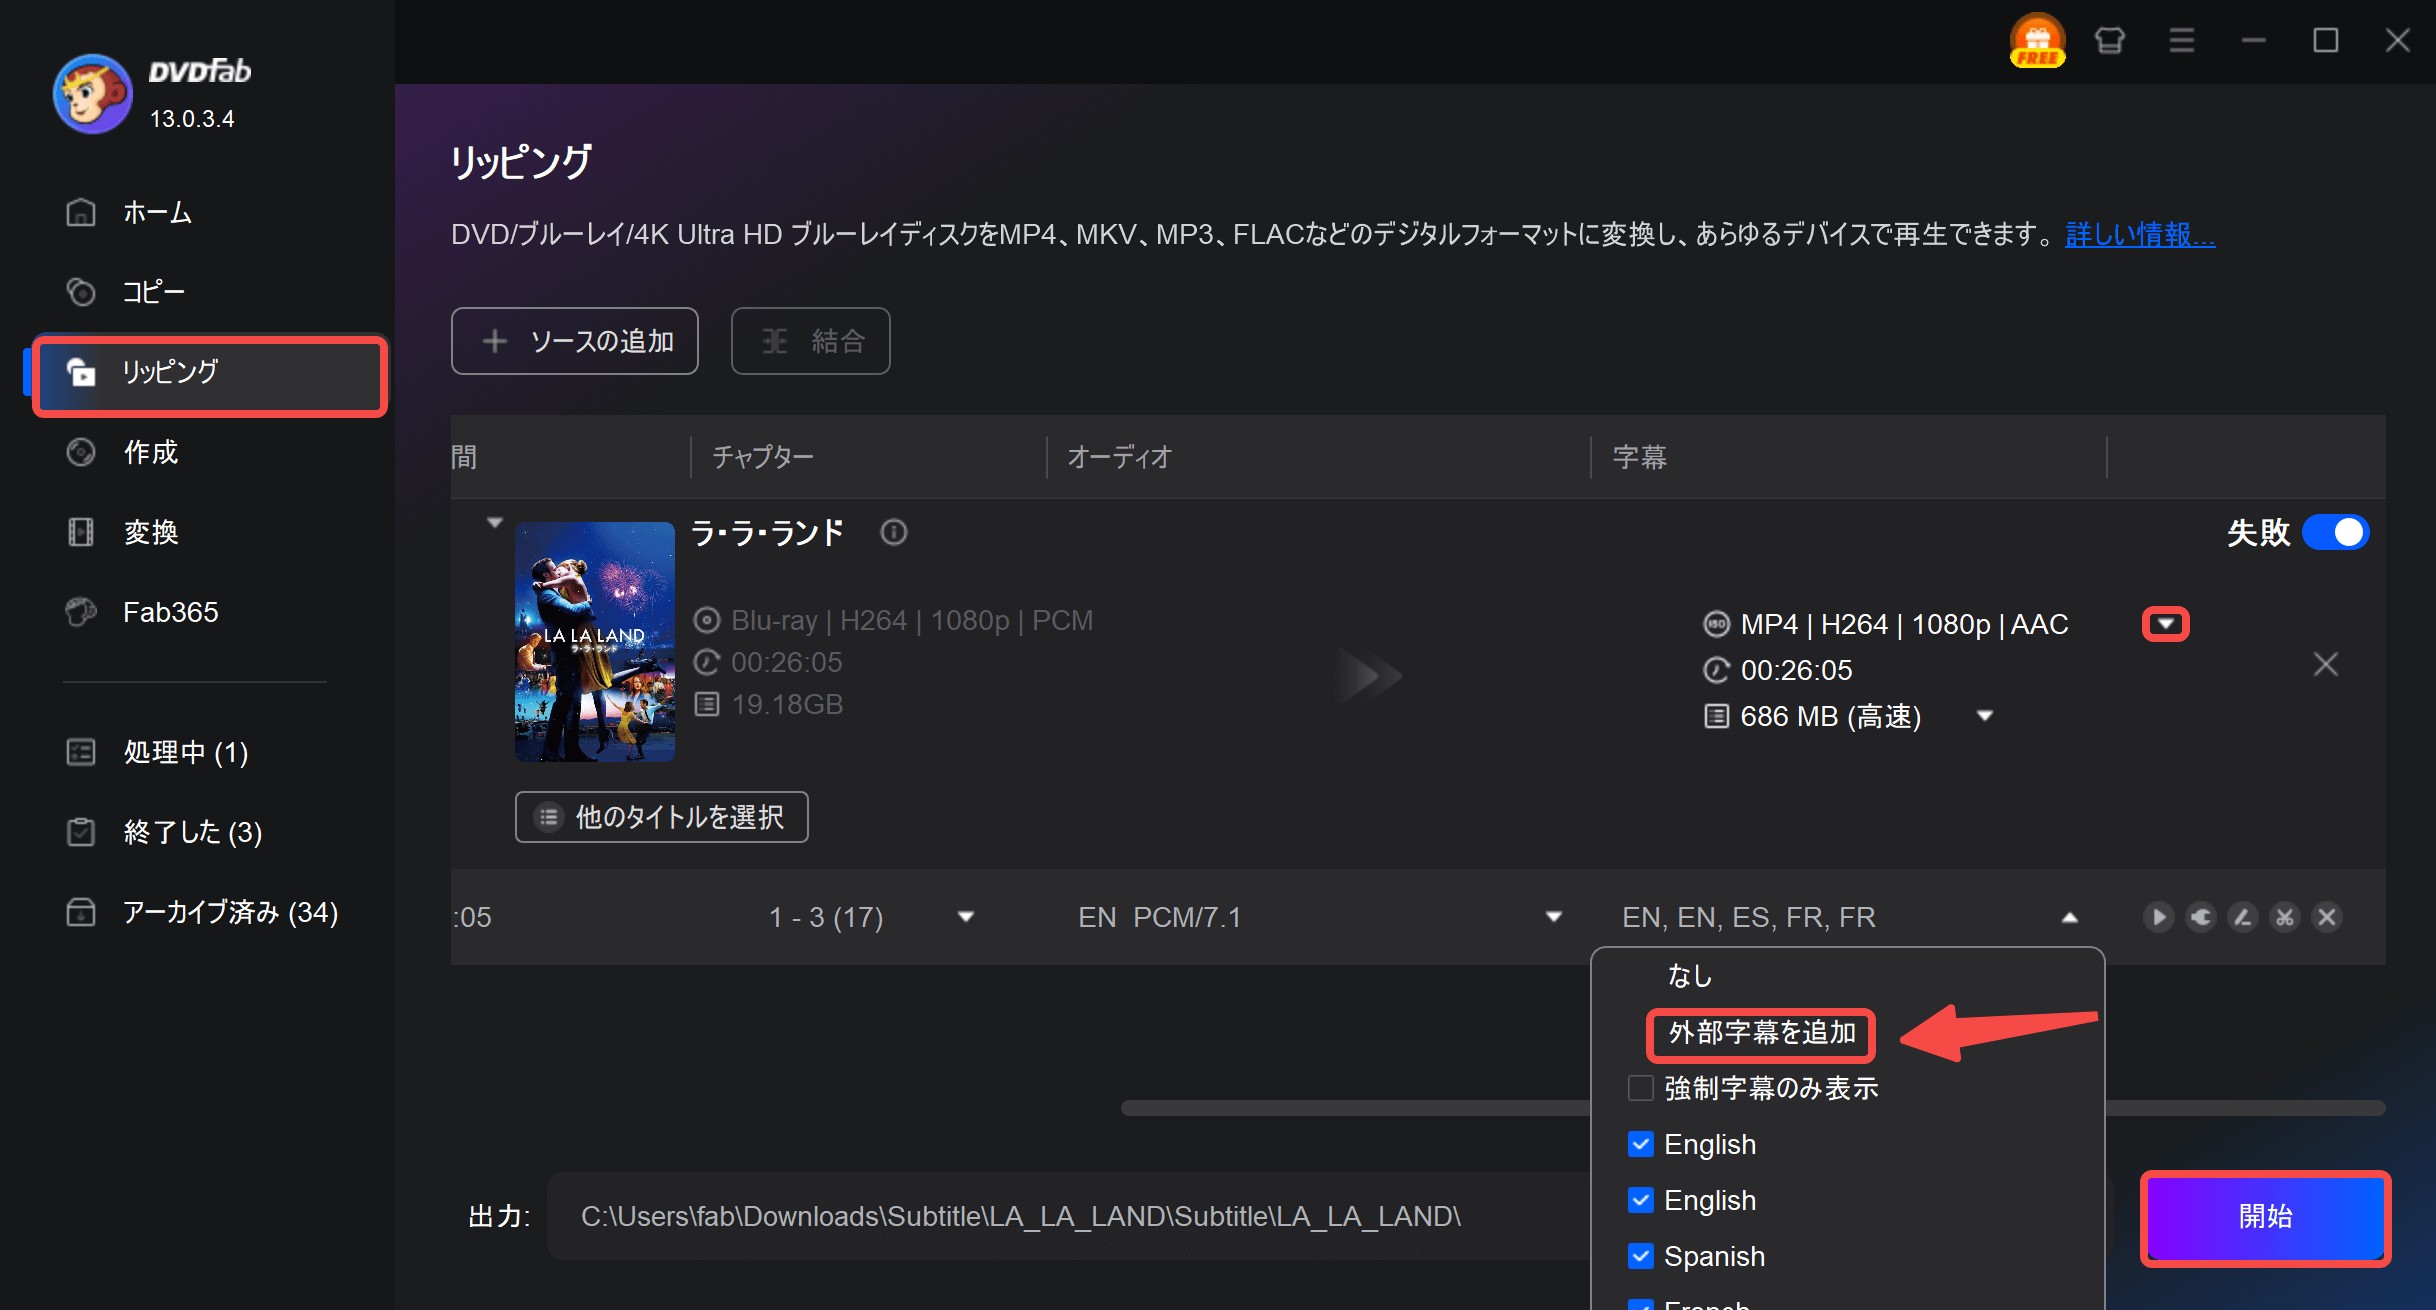2436x1310 pixels.
Task: Collapse the EN, EN, ES, FR, FR subtitle dropdown
Action: tap(2070, 917)
